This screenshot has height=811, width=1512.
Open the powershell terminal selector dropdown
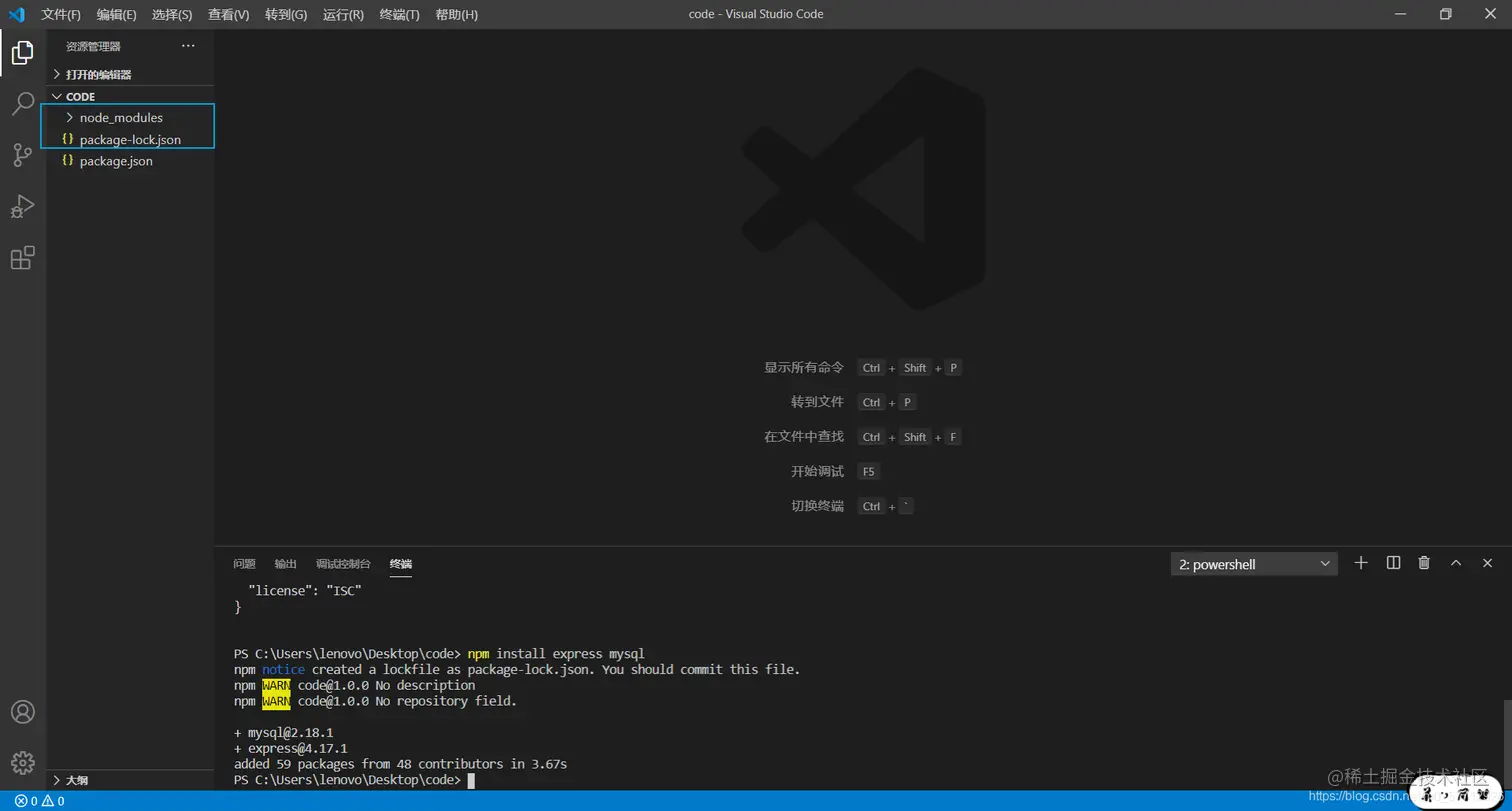pos(1254,564)
